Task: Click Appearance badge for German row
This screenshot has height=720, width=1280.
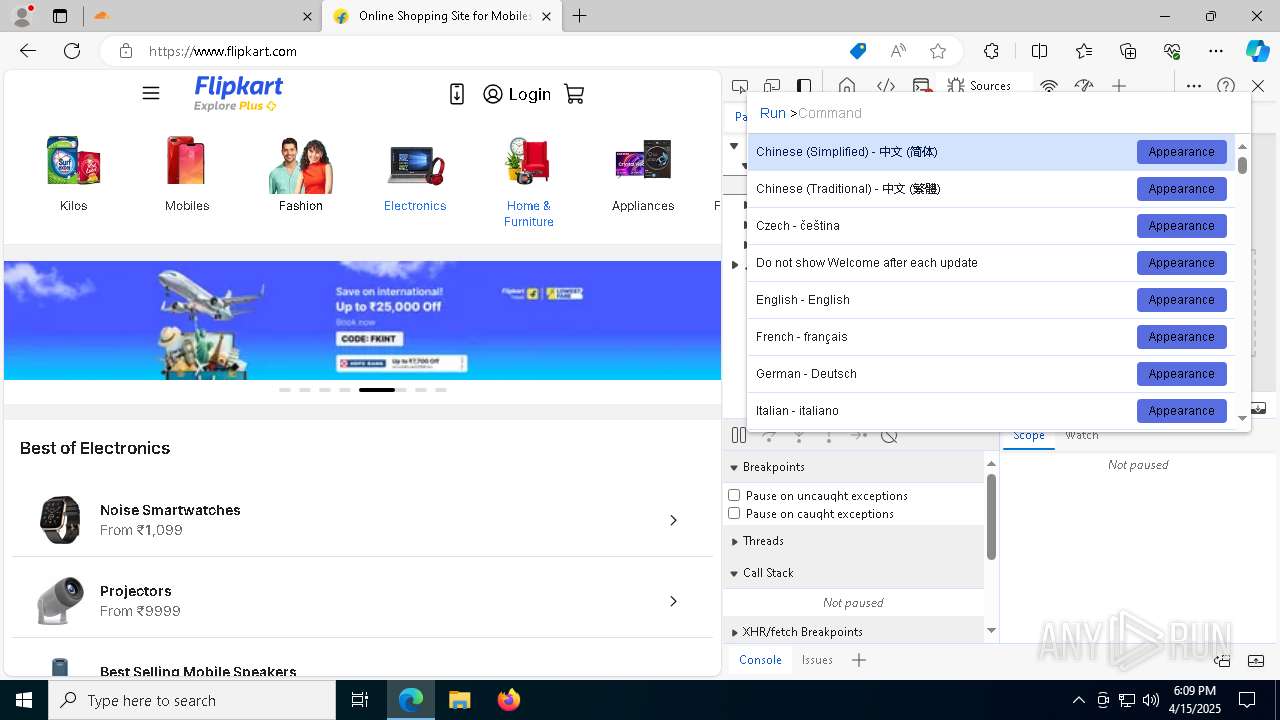Action: tap(1181, 374)
